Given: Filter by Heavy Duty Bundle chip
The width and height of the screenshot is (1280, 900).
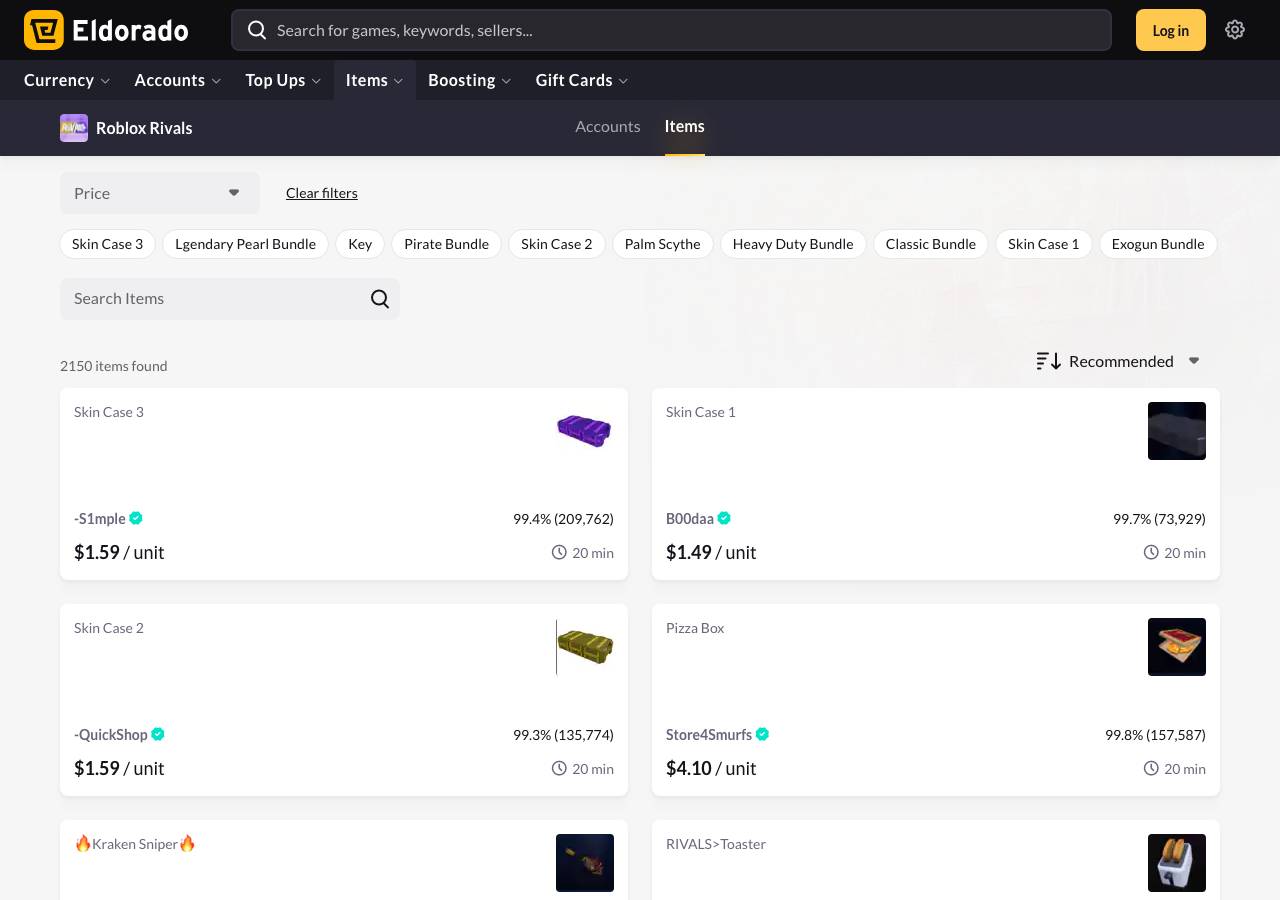Looking at the screenshot, I should 793,244.
